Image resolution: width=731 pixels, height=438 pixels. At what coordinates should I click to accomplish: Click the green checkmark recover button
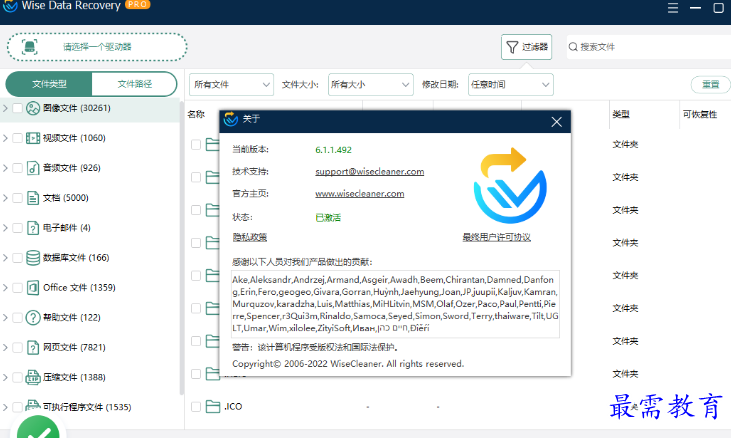click(x=39, y=428)
